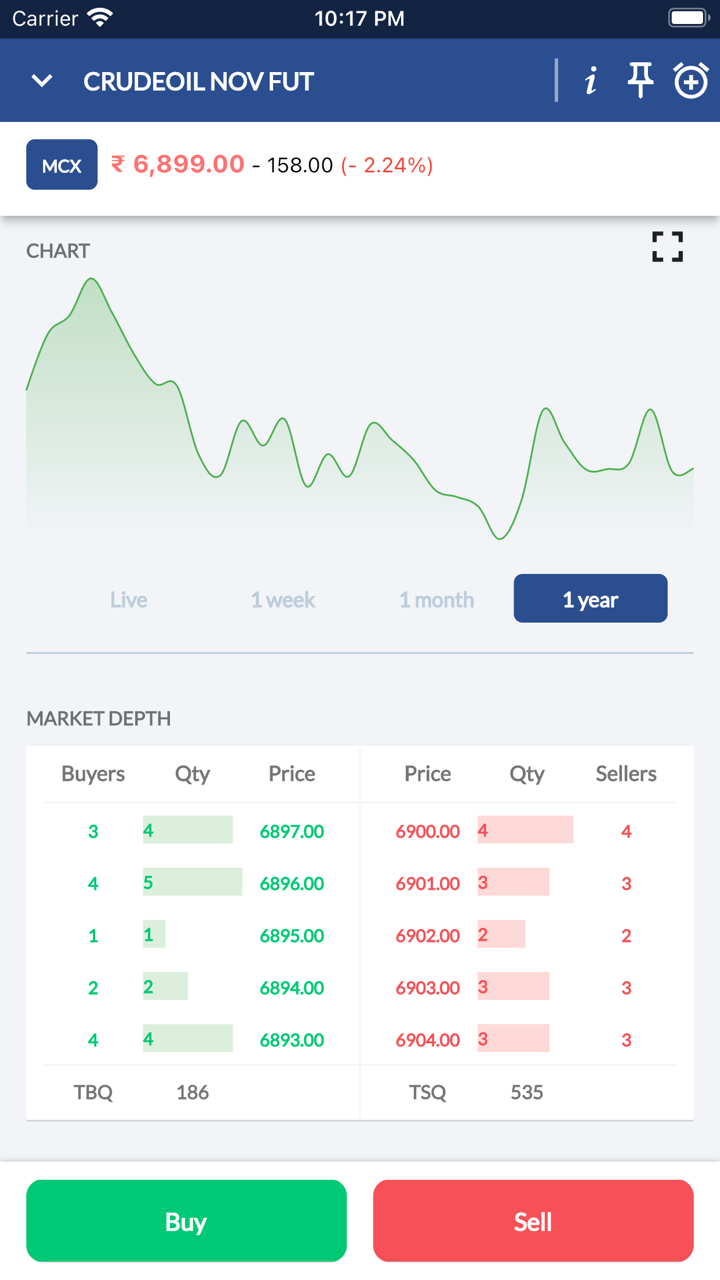Tap the ₹ 6,899.00 last traded price

(x=178, y=164)
